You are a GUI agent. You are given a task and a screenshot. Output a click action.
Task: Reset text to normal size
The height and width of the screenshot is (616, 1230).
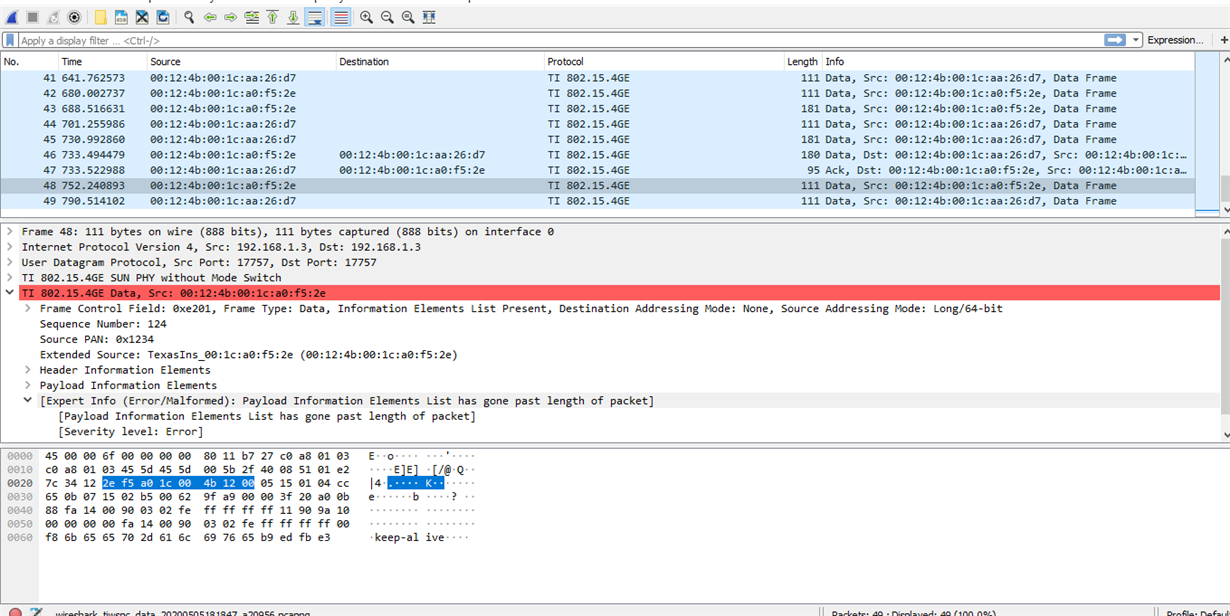[408, 17]
